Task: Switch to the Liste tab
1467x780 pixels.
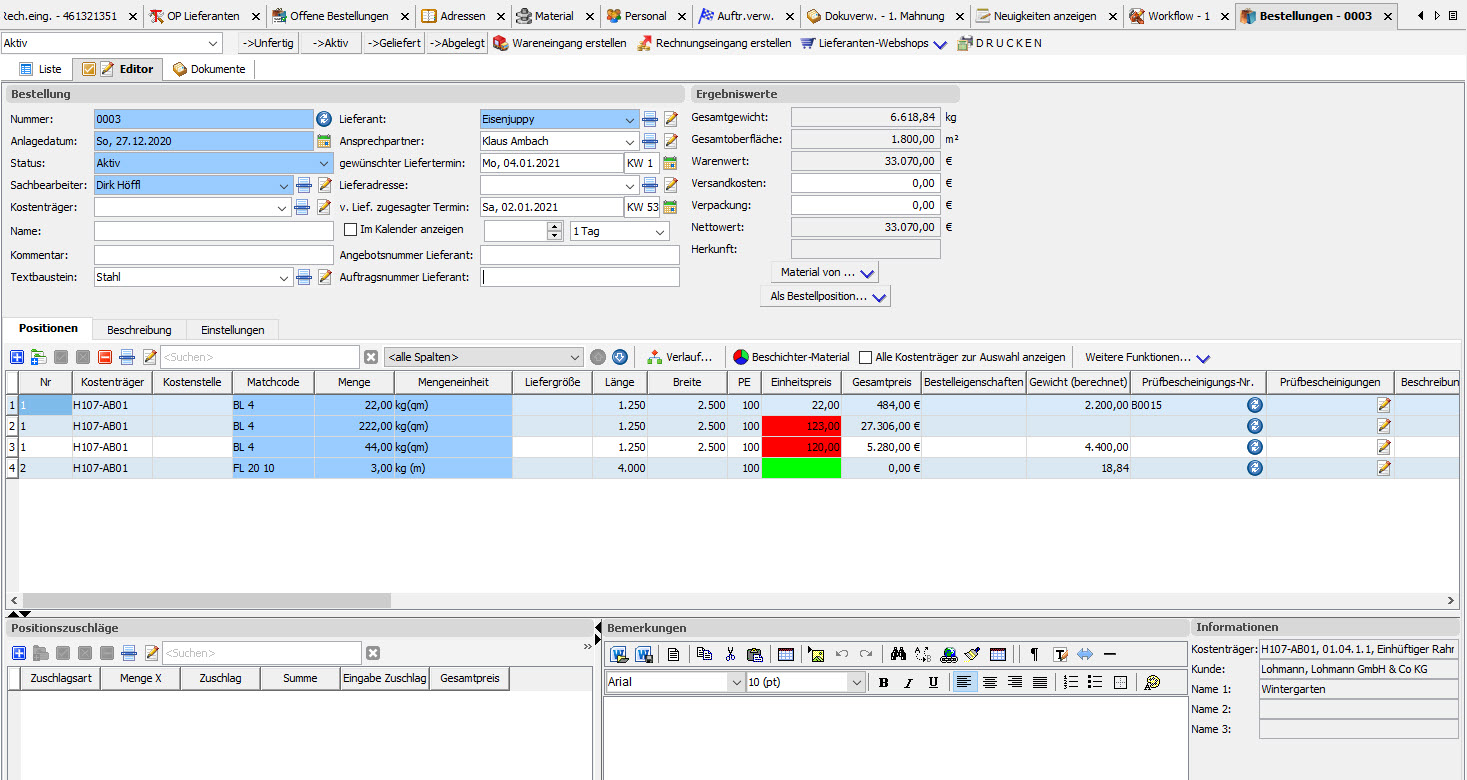Action: click(41, 69)
